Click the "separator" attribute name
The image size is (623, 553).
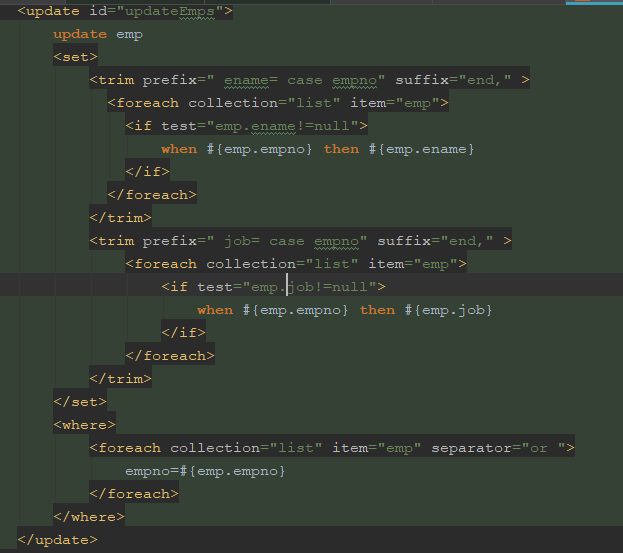[x=472, y=448]
